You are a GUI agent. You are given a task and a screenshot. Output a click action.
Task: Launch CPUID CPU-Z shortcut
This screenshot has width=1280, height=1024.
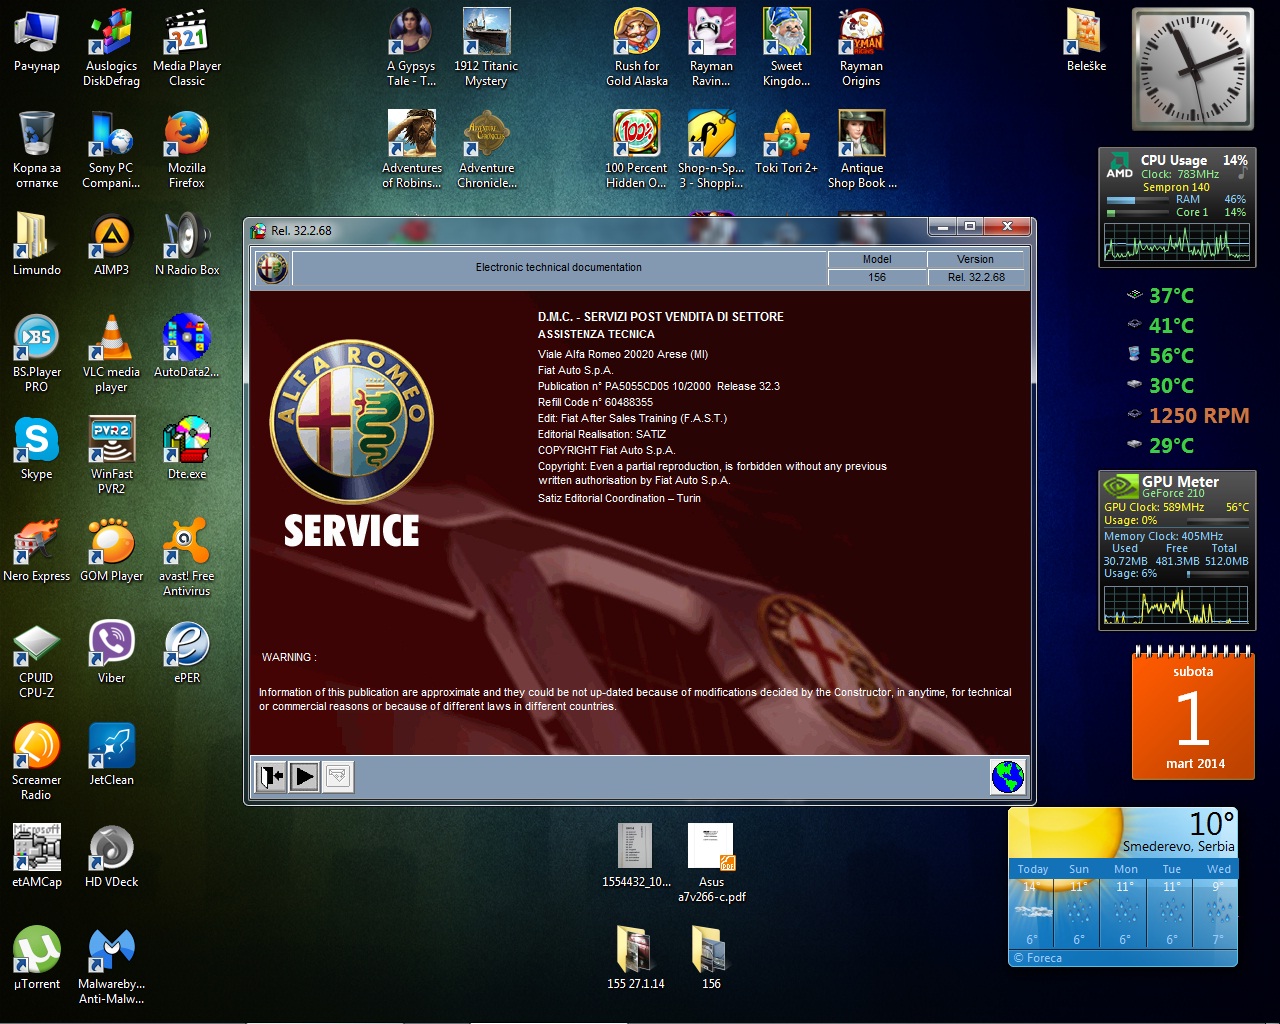coord(37,660)
